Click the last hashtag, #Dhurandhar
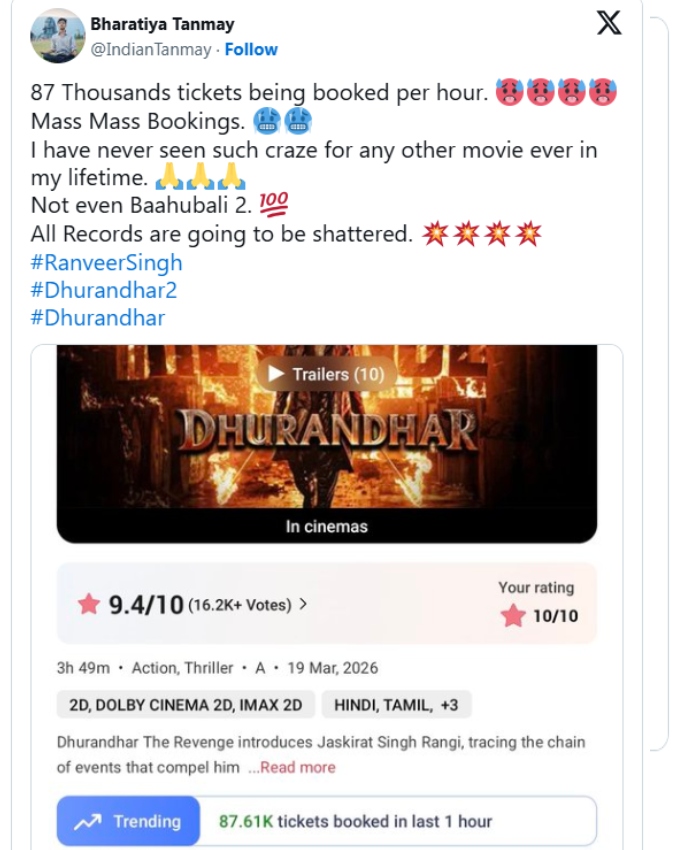 tap(98, 318)
